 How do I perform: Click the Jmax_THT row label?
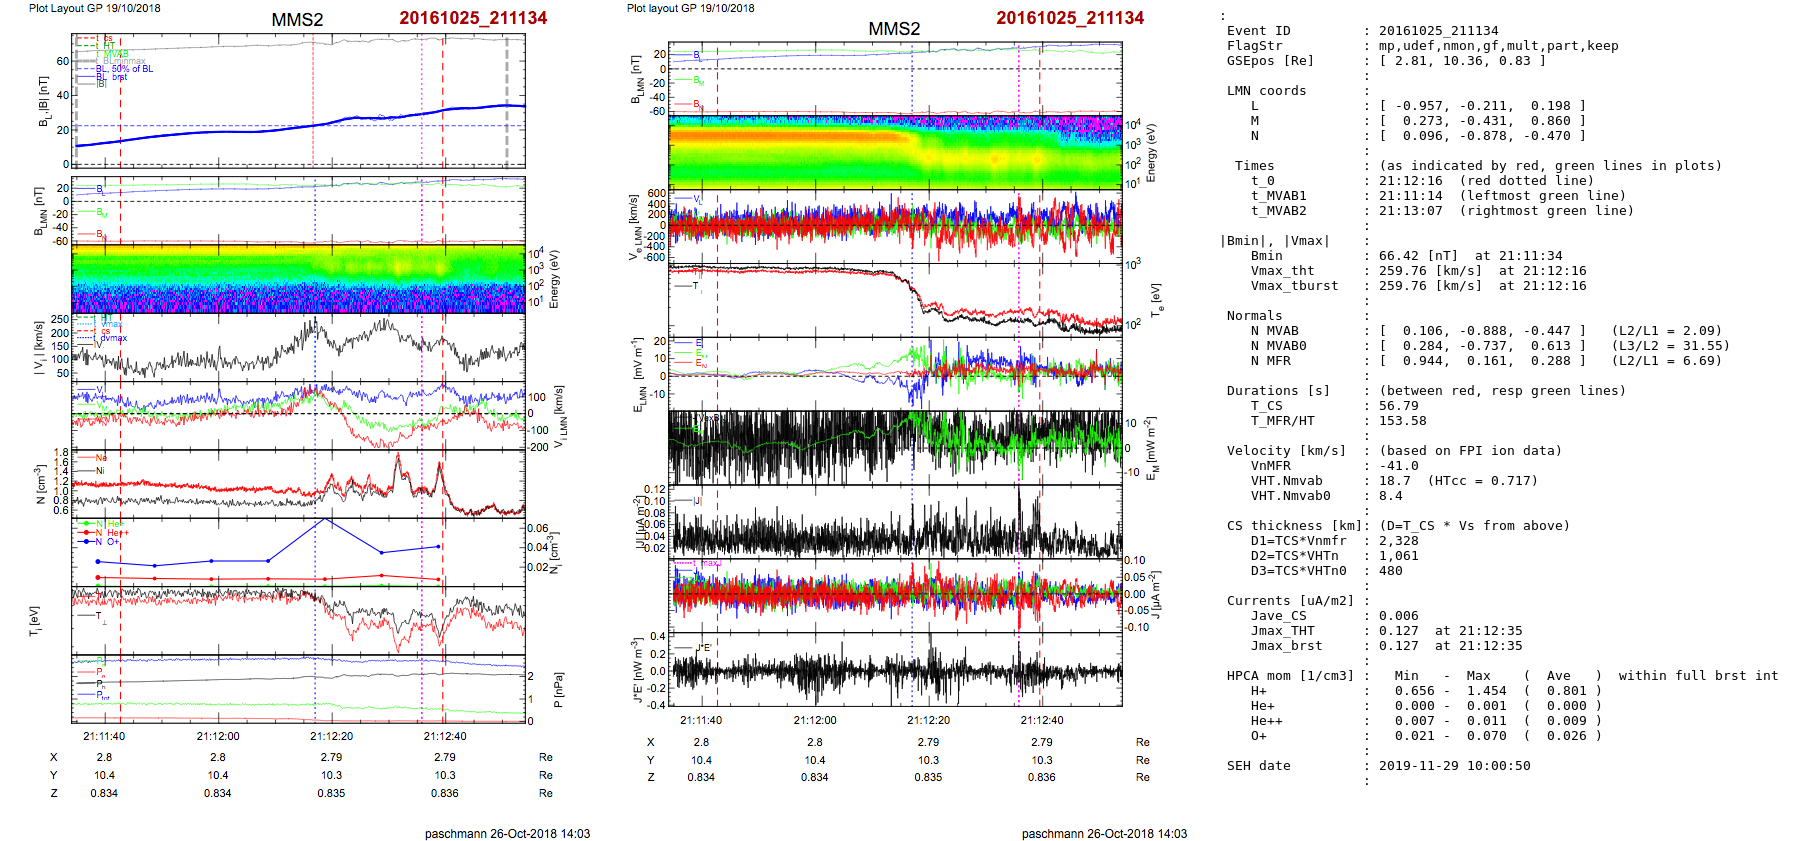pos(1282,631)
